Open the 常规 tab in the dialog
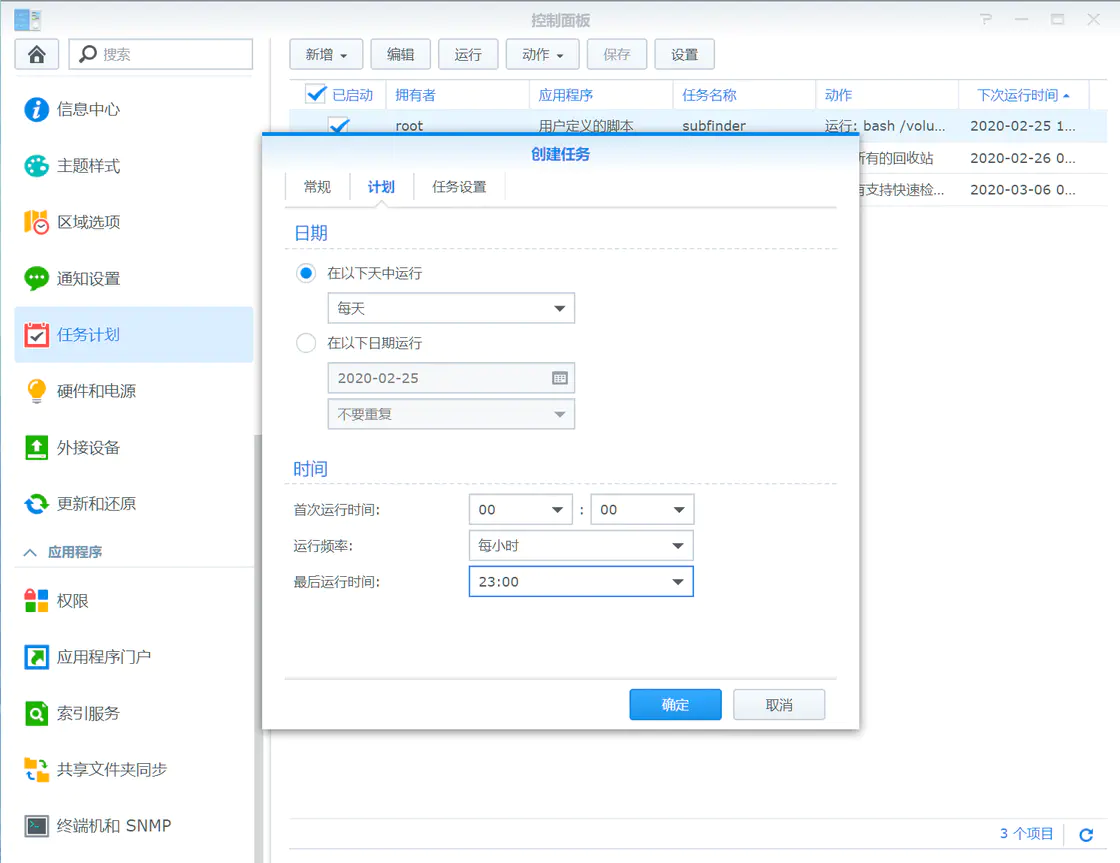 coord(317,186)
